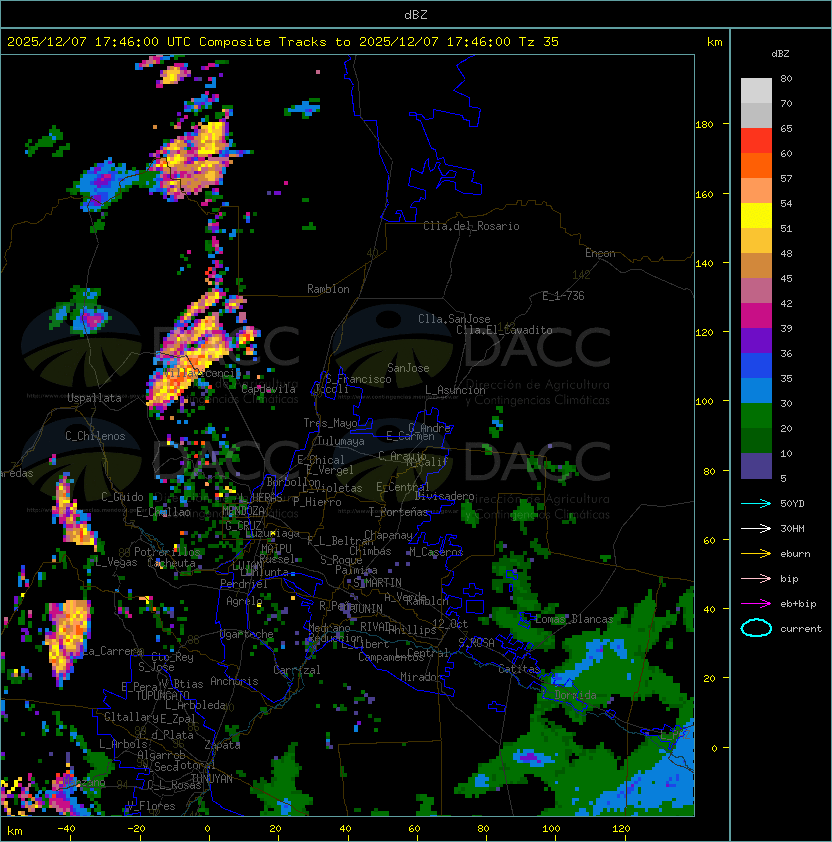Click the white 30HM arrow in the legend

click(x=756, y=528)
